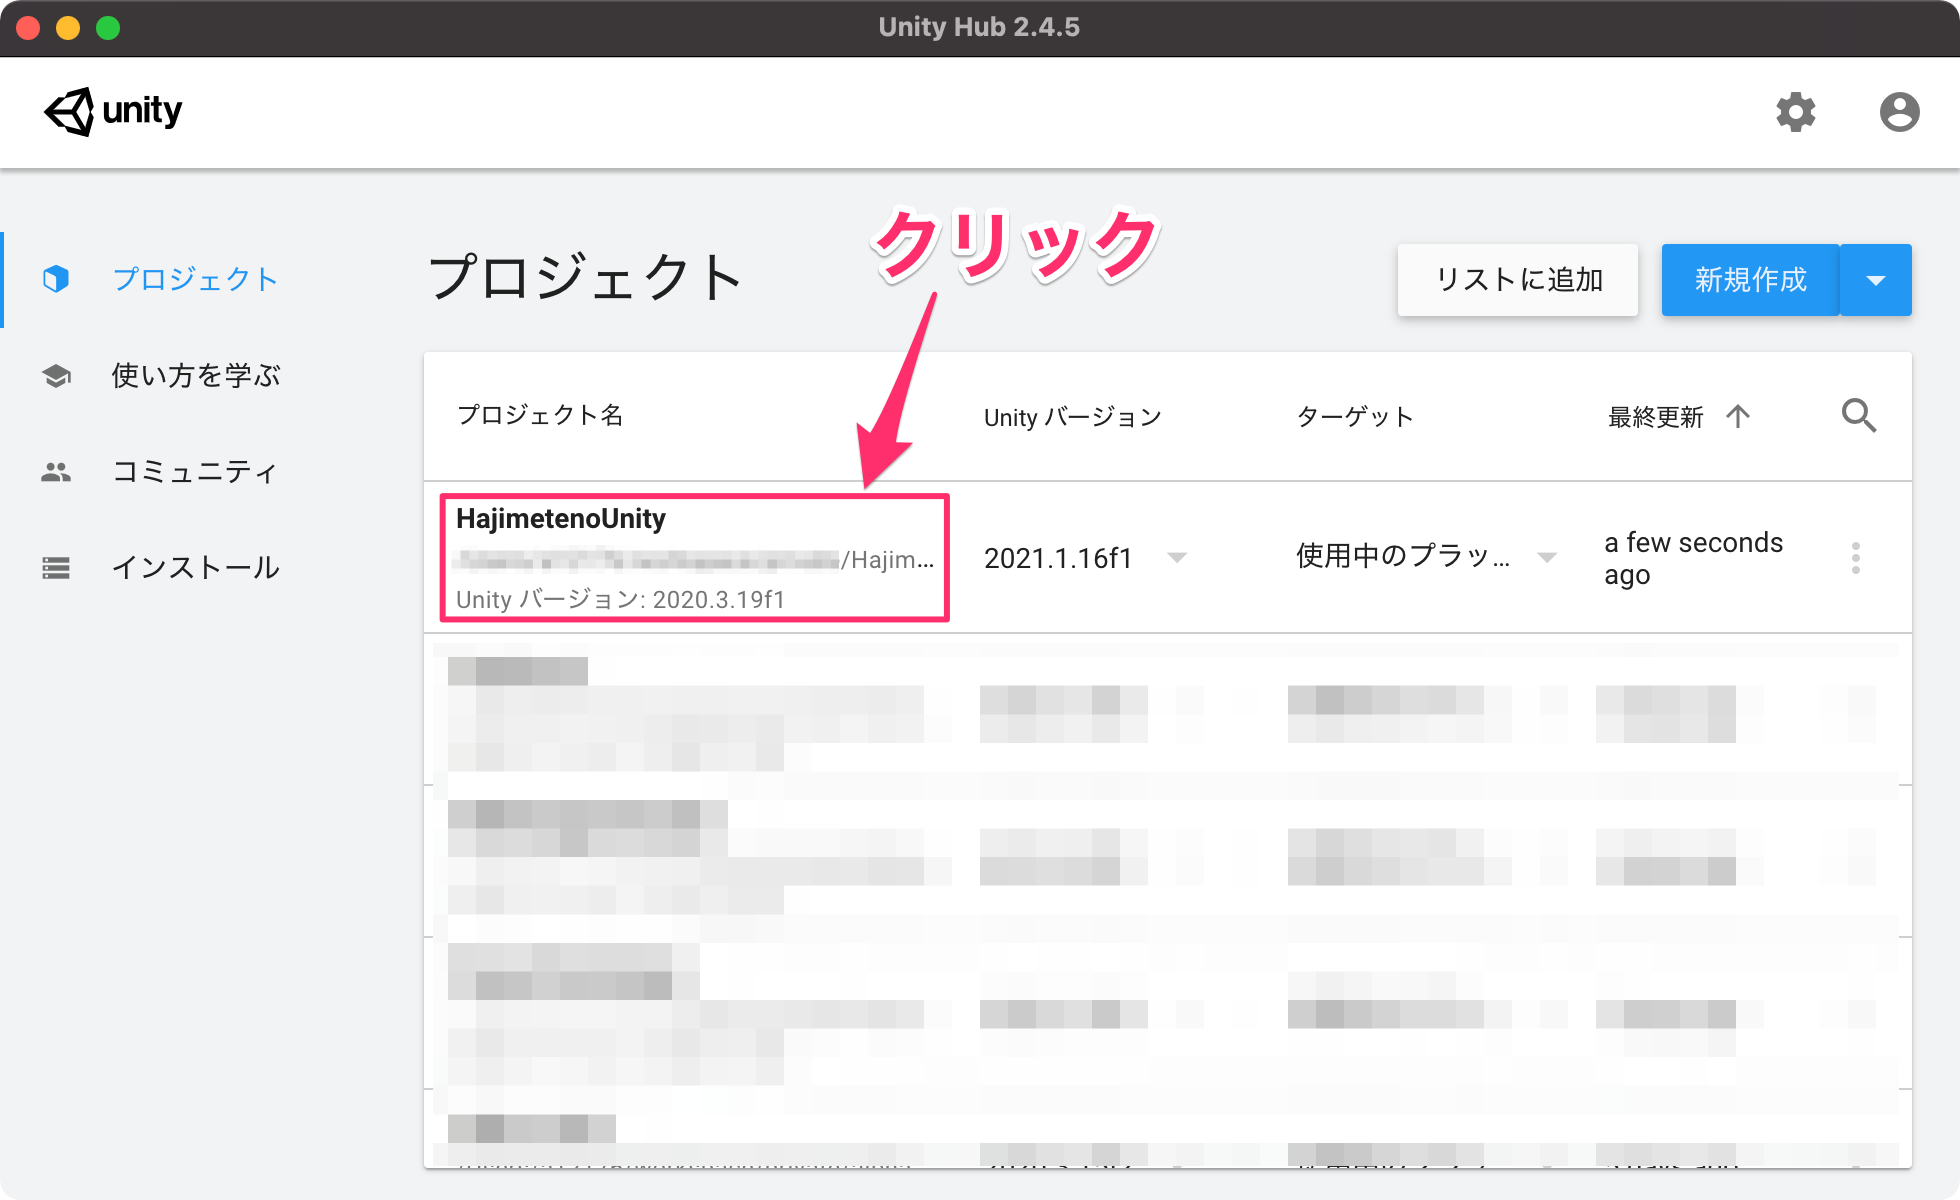Screen dimensions: 1960x1200
Task: Click the 'a few seconds ago' timestamp
Action: [1693, 558]
